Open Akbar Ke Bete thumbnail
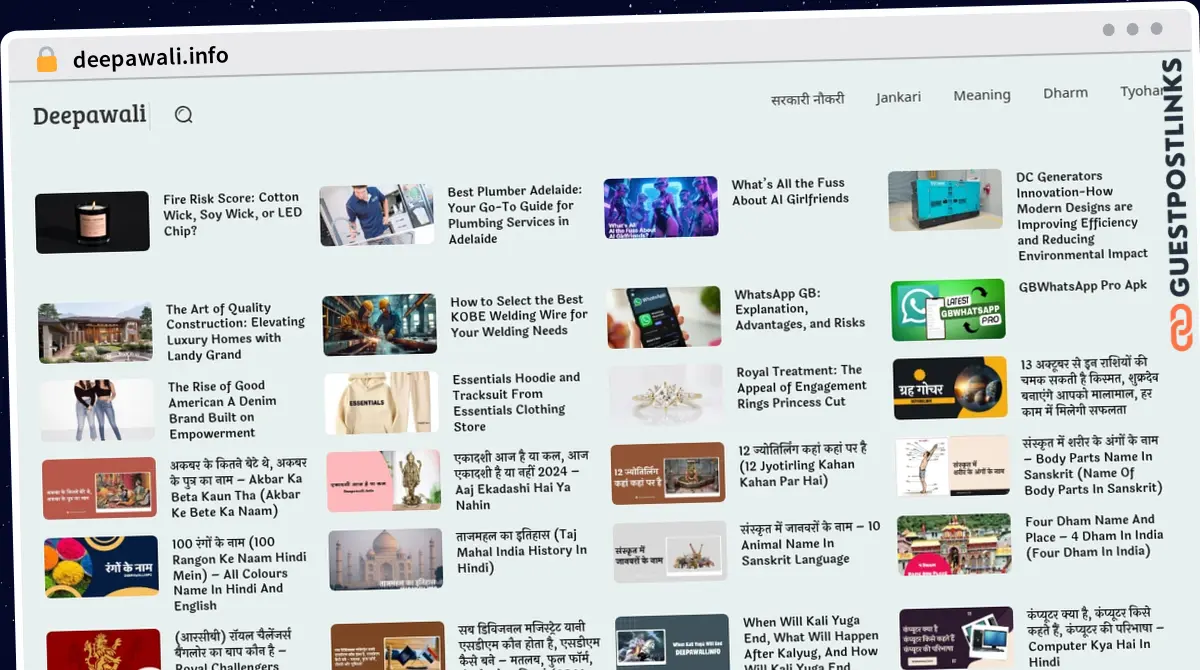Image resolution: width=1200 pixels, height=670 pixels. click(x=100, y=488)
